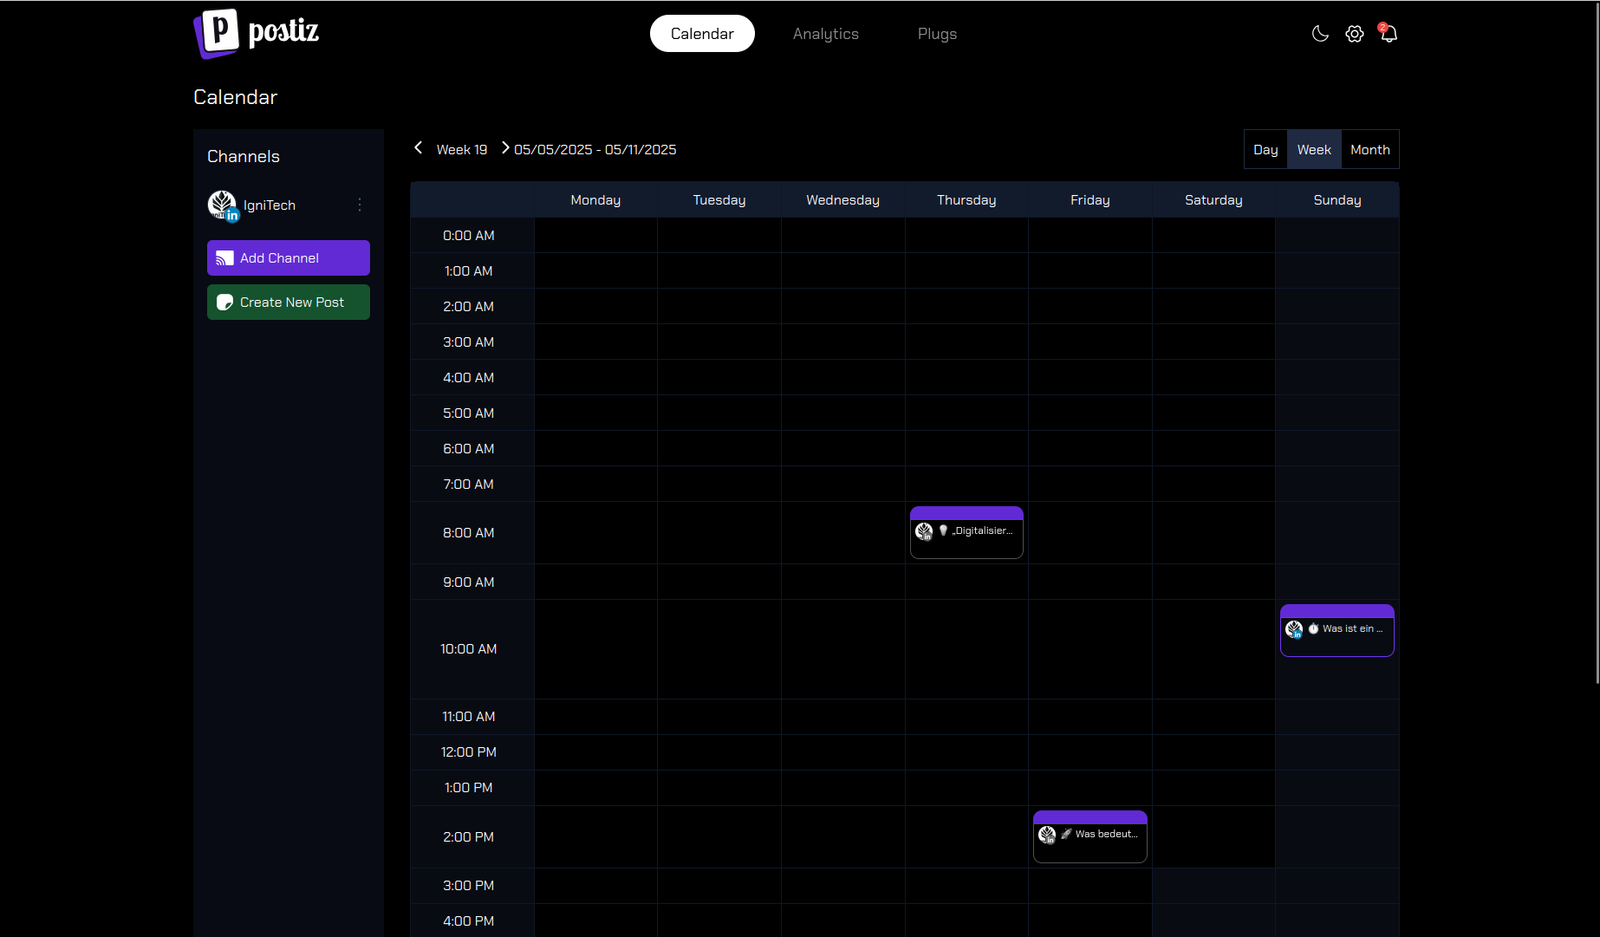This screenshot has height=937, width=1600.
Task: Click the Postiz logo icon
Action: 217,33
